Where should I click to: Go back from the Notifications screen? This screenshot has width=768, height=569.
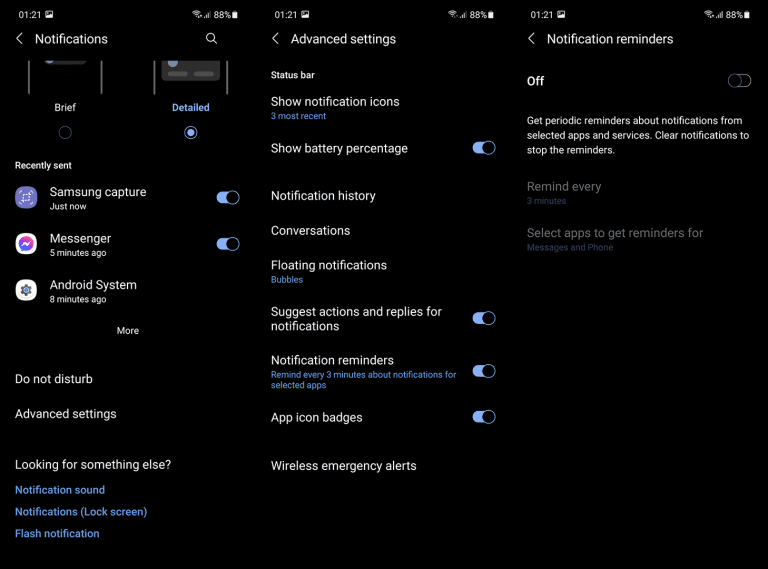[x=20, y=38]
